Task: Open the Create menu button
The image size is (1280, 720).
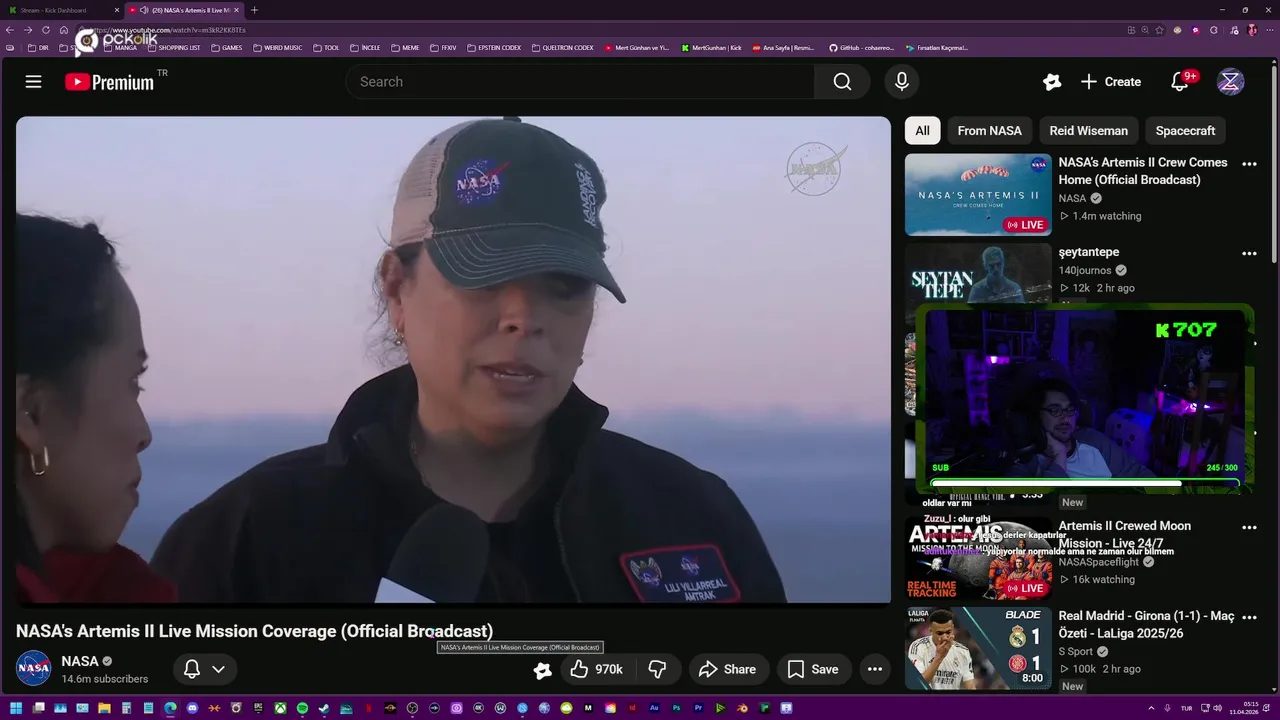Action: [x=1111, y=82]
